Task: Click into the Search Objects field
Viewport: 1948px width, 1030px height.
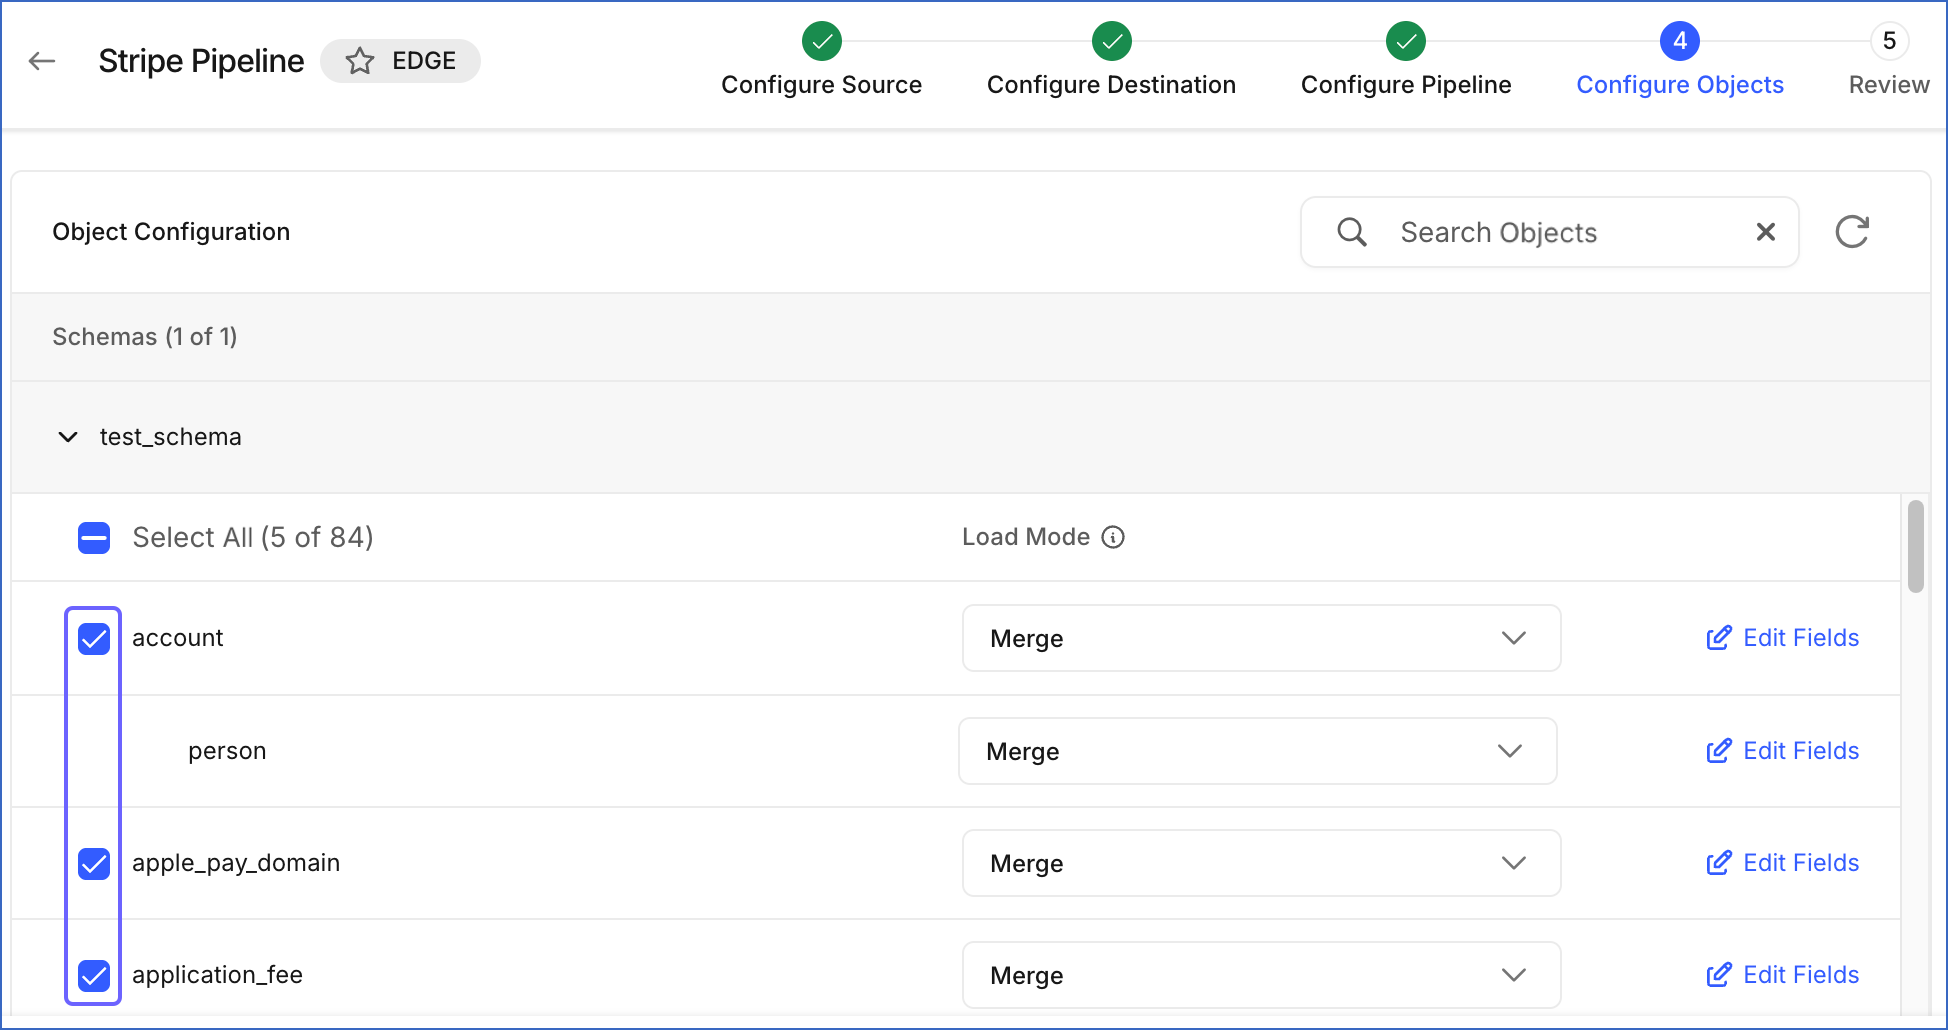Action: [1550, 232]
